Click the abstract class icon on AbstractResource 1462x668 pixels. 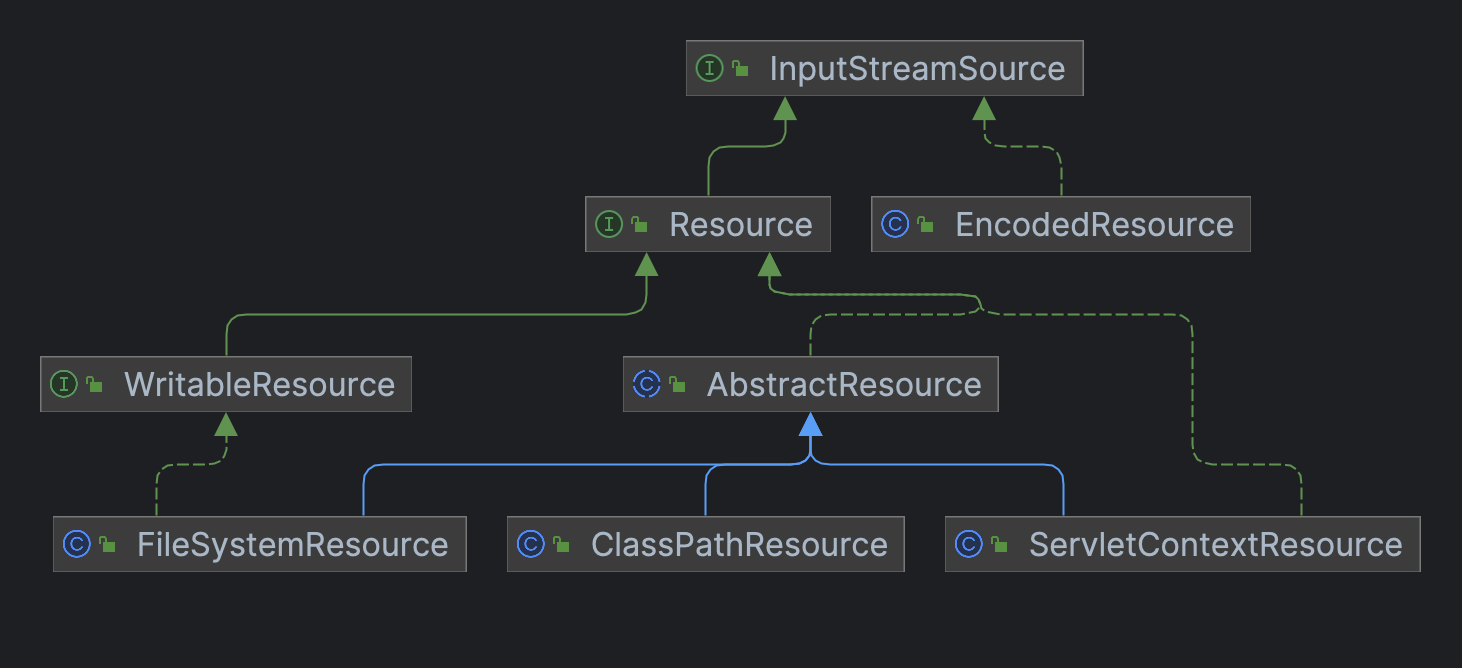pyautogui.click(x=647, y=384)
